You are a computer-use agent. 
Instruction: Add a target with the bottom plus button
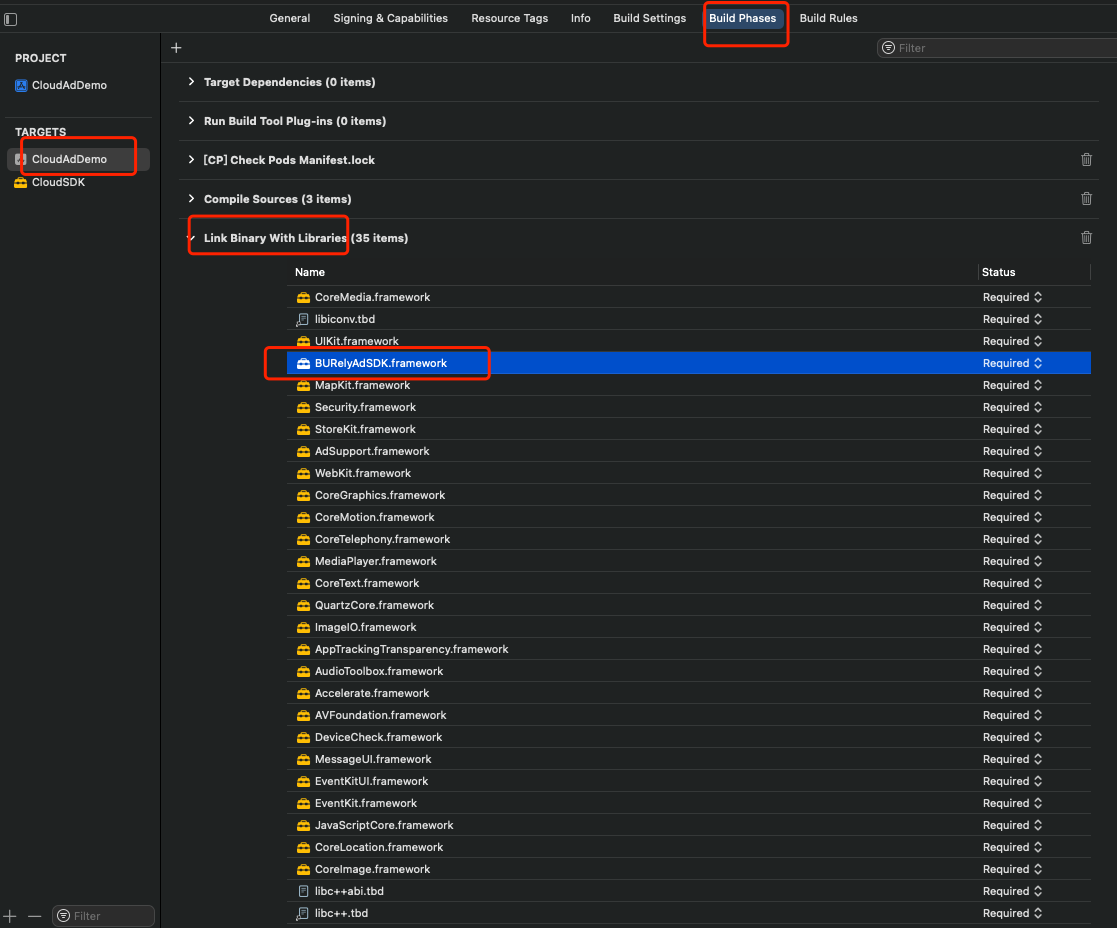click(x=10, y=916)
